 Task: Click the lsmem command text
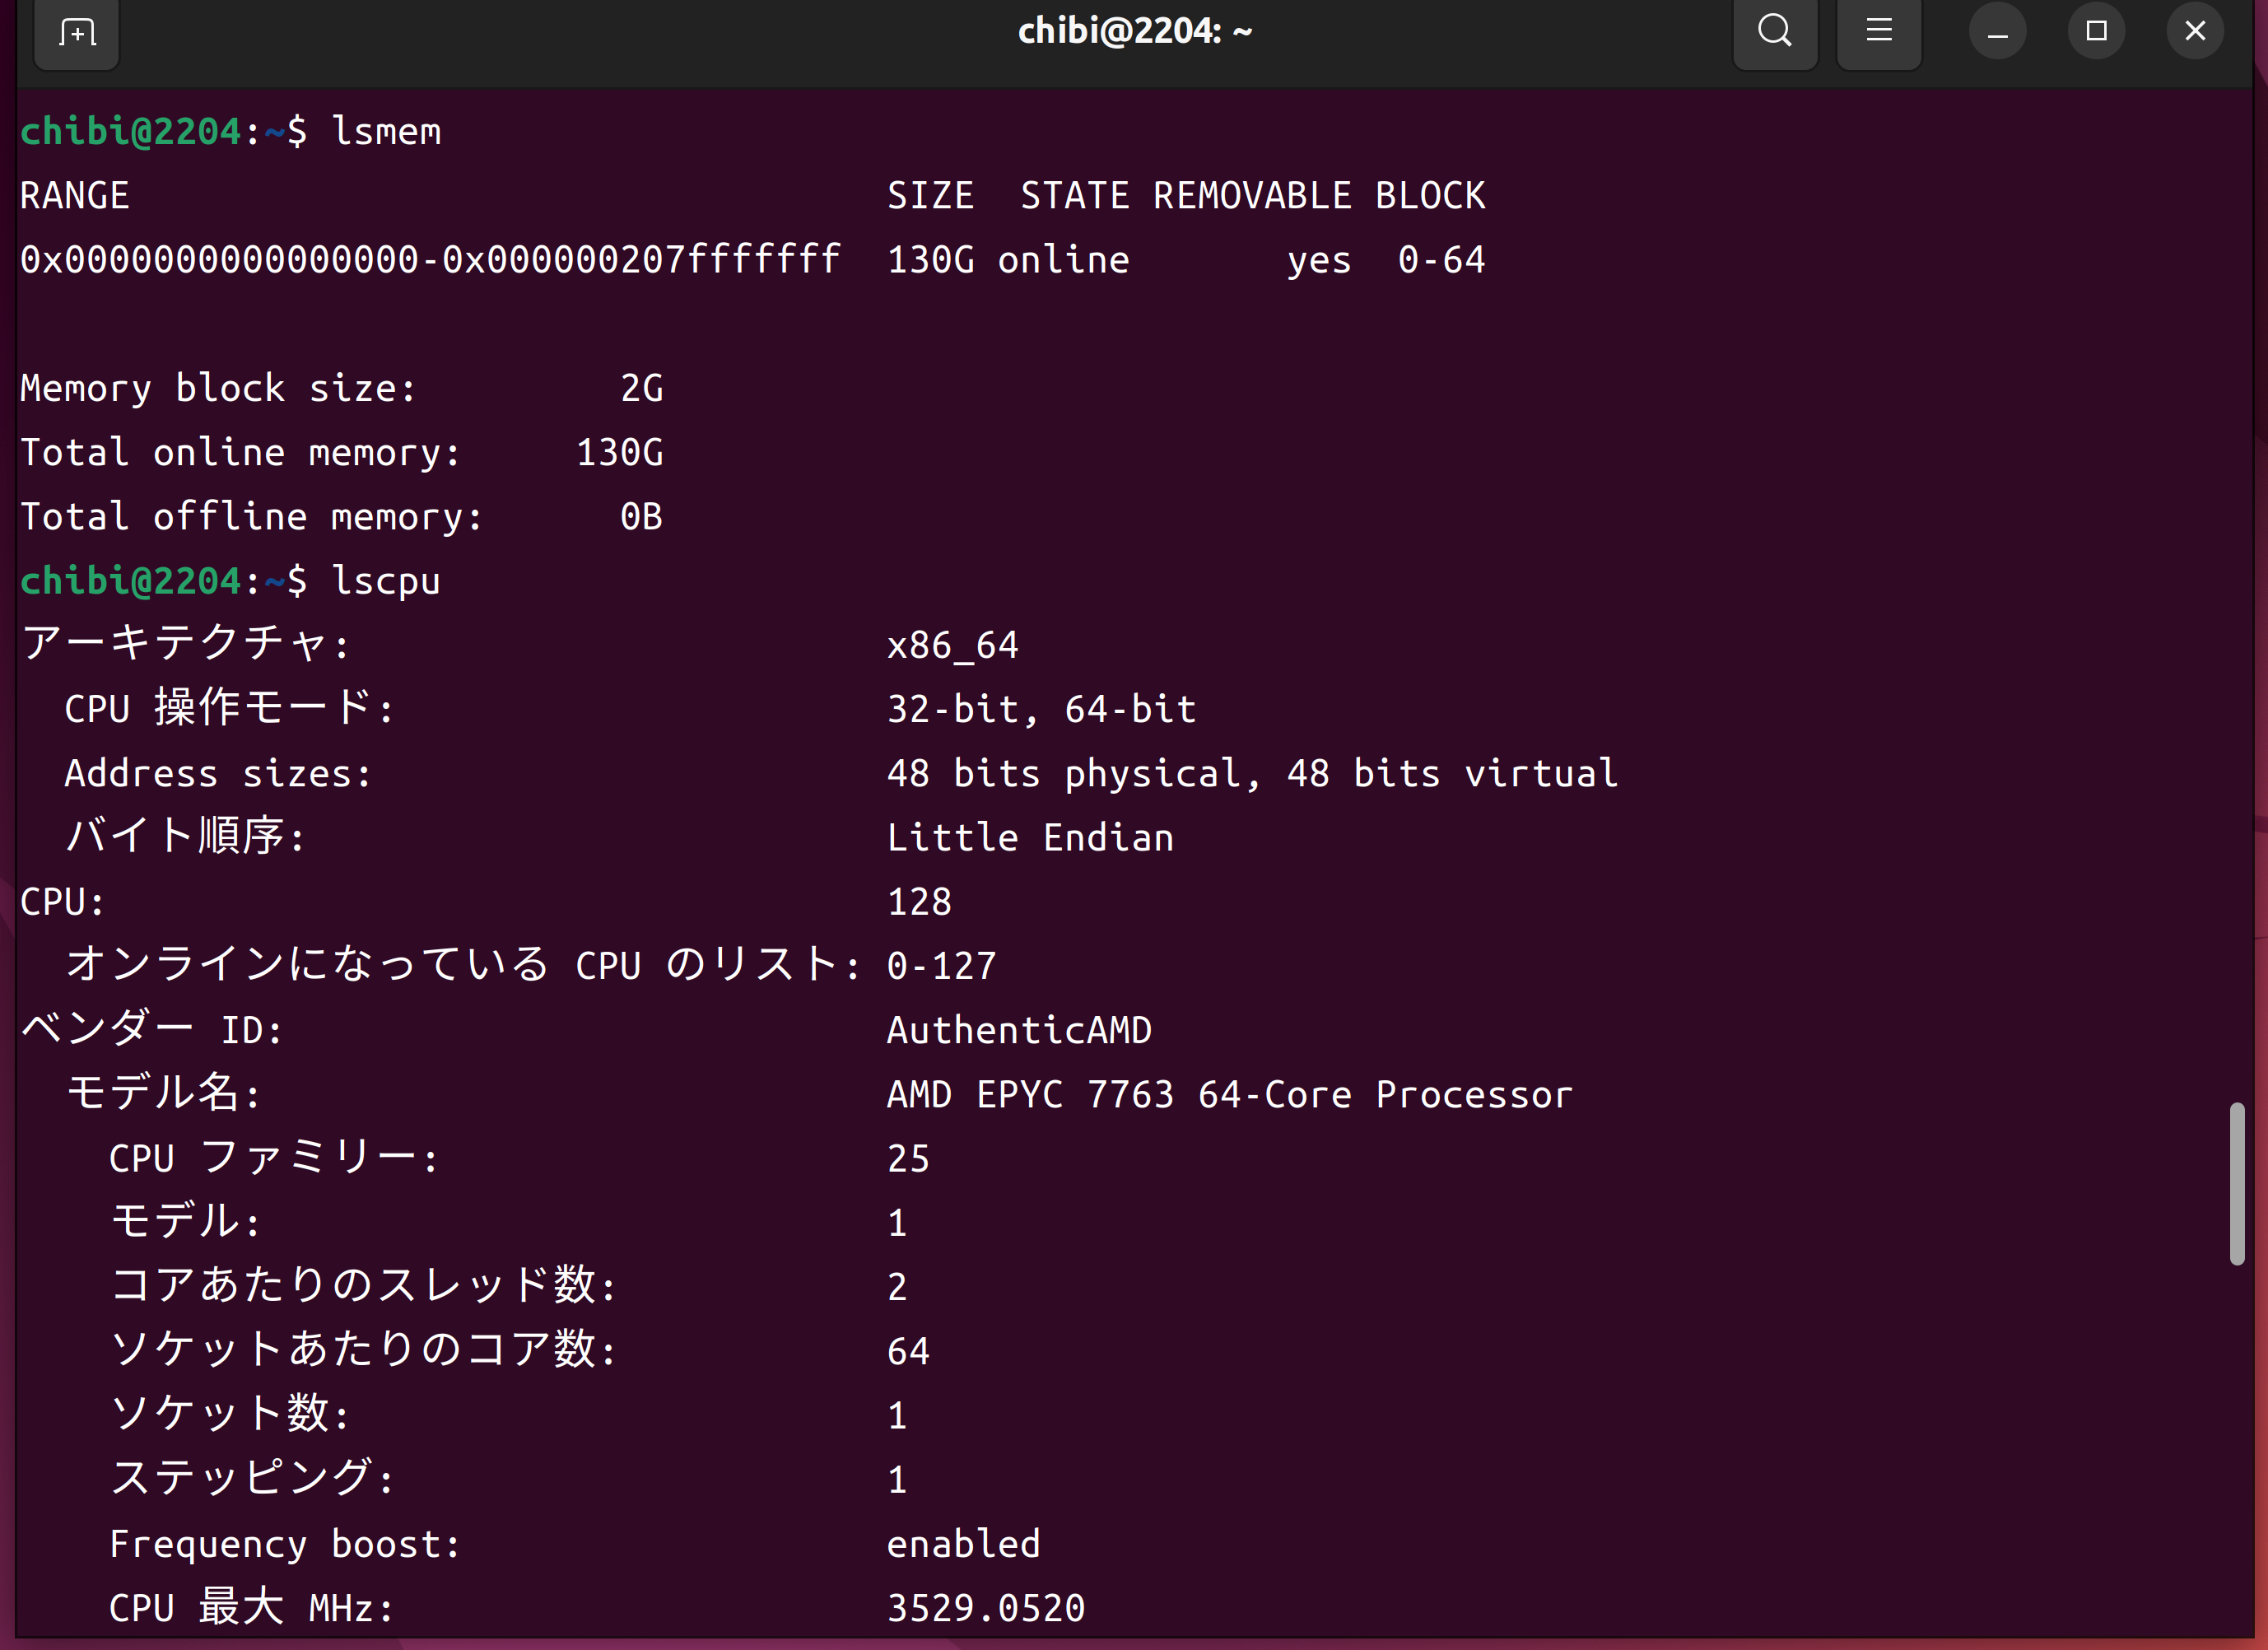coord(386,132)
